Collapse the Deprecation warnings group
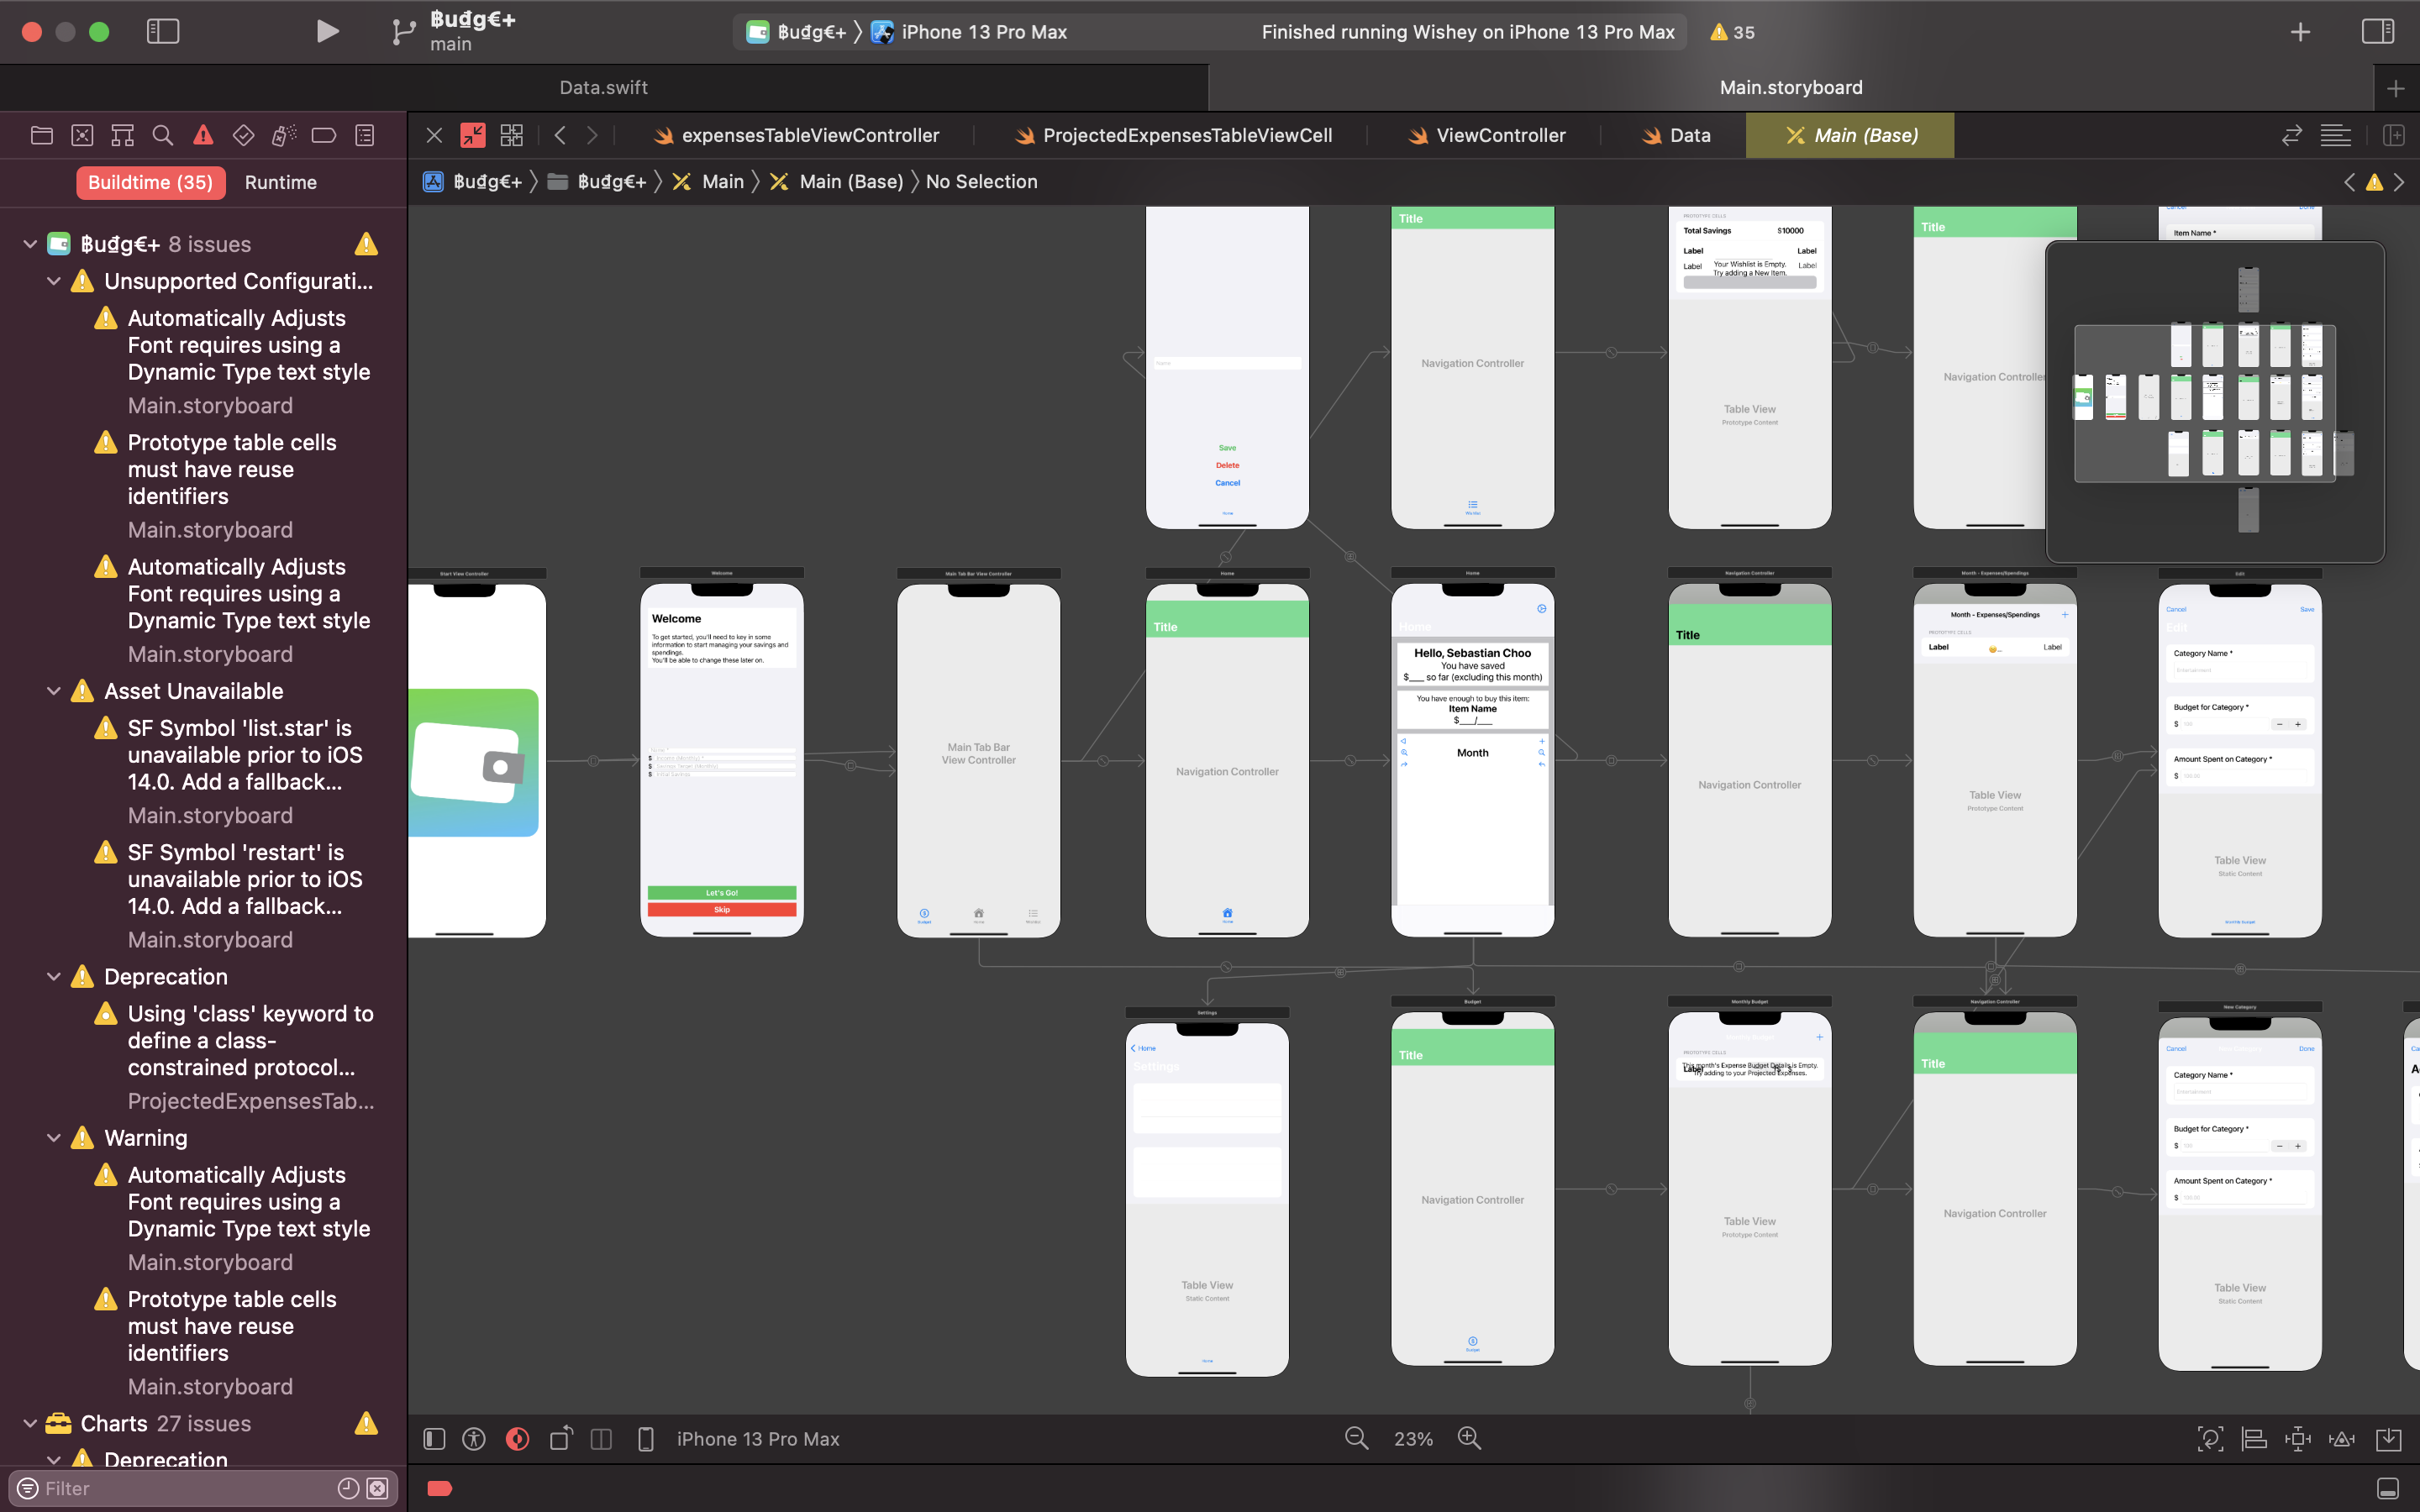This screenshot has width=2420, height=1512. pos(53,976)
